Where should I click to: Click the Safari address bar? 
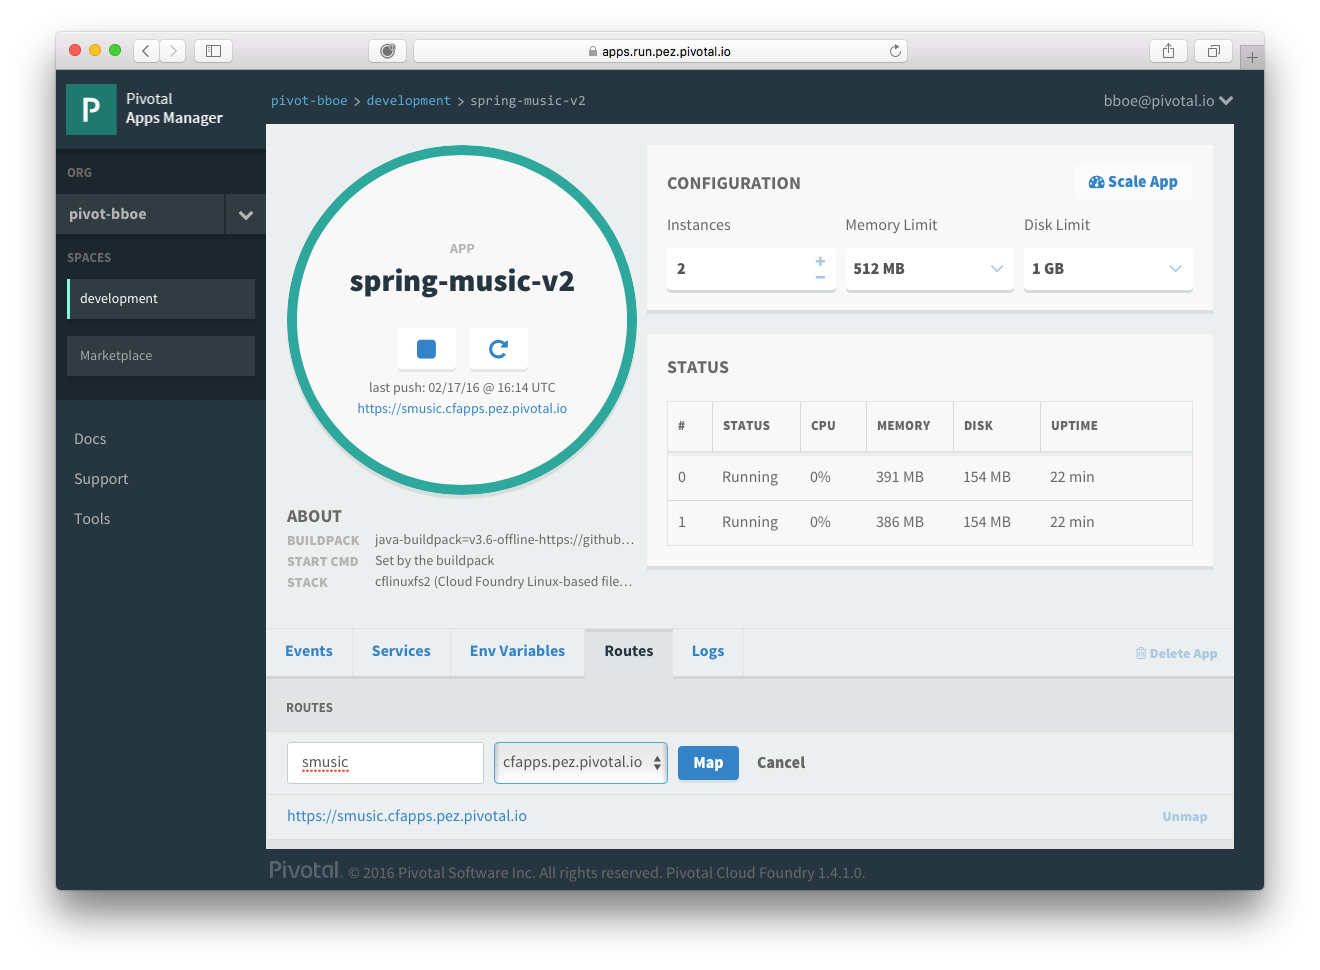coord(660,51)
